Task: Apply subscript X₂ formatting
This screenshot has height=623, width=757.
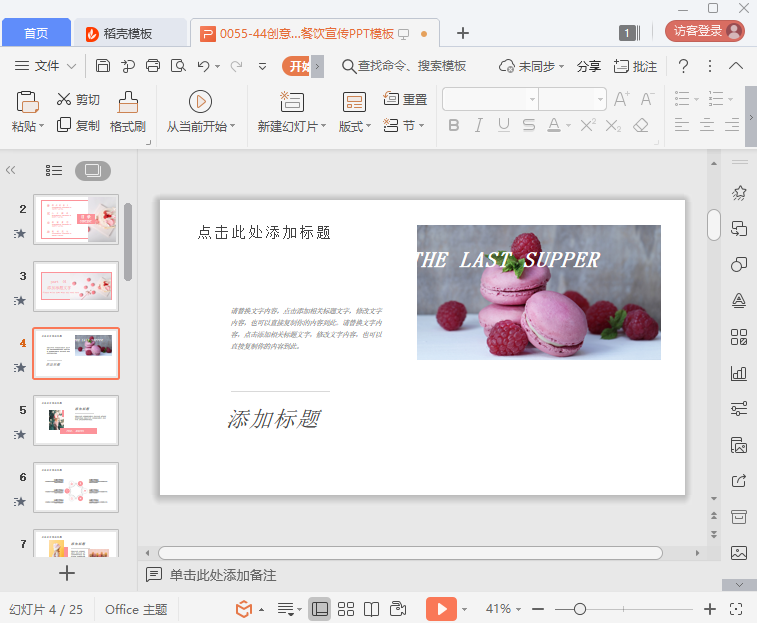Action: [x=613, y=126]
